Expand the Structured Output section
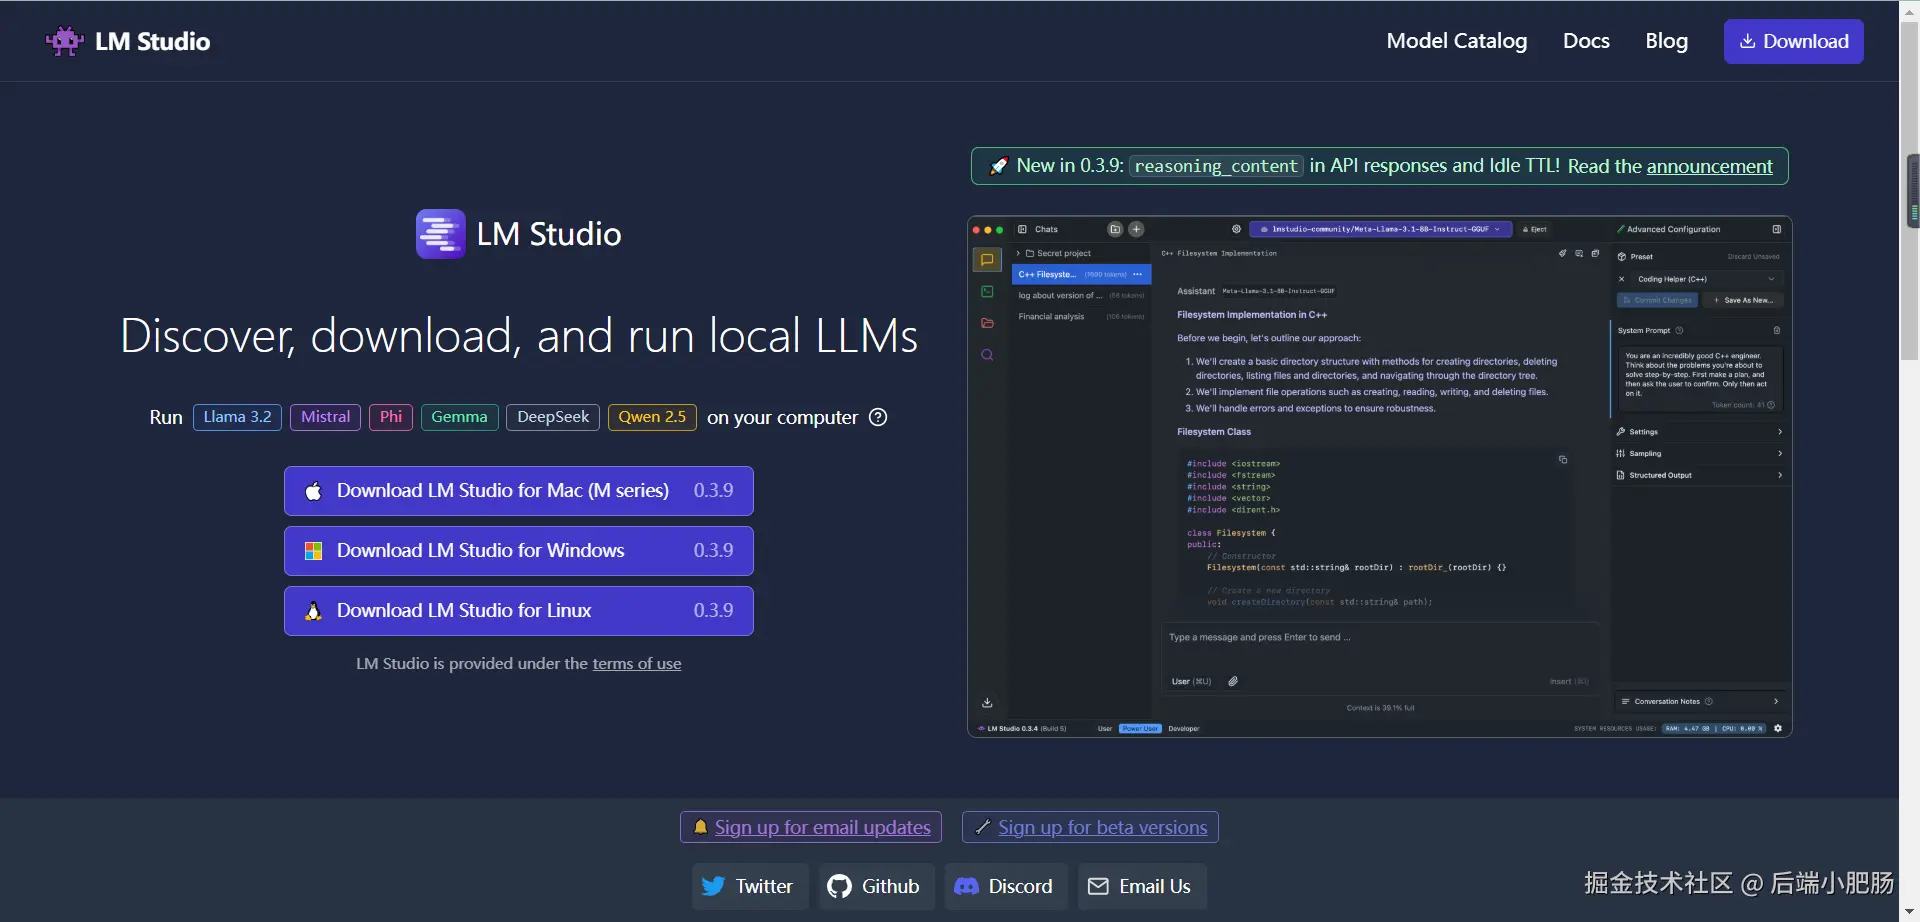Screen dimensions: 1920x922 1699,475
